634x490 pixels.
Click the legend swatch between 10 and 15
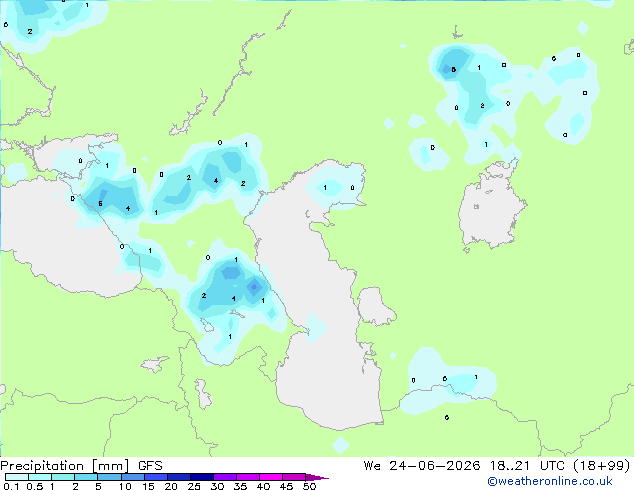[x=133, y=477]
